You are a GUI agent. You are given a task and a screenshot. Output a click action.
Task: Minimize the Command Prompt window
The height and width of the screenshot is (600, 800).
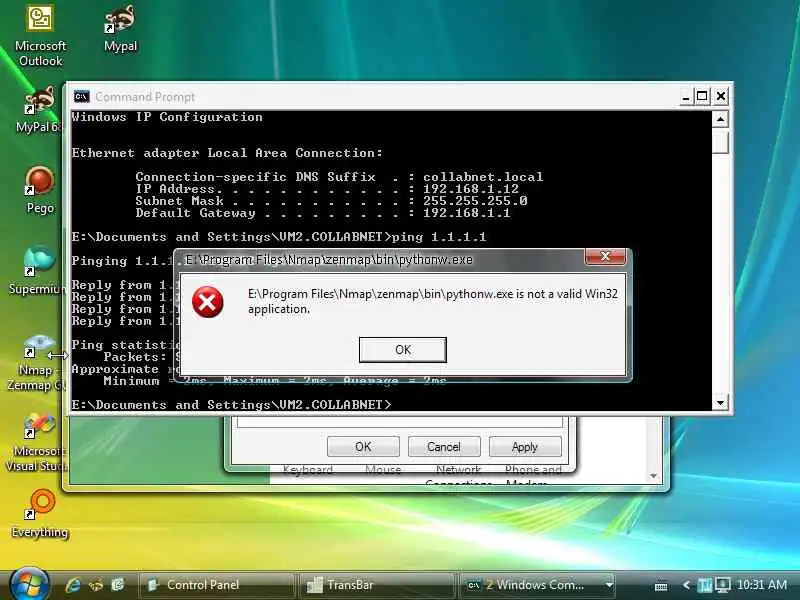click(x=686, y=96)
